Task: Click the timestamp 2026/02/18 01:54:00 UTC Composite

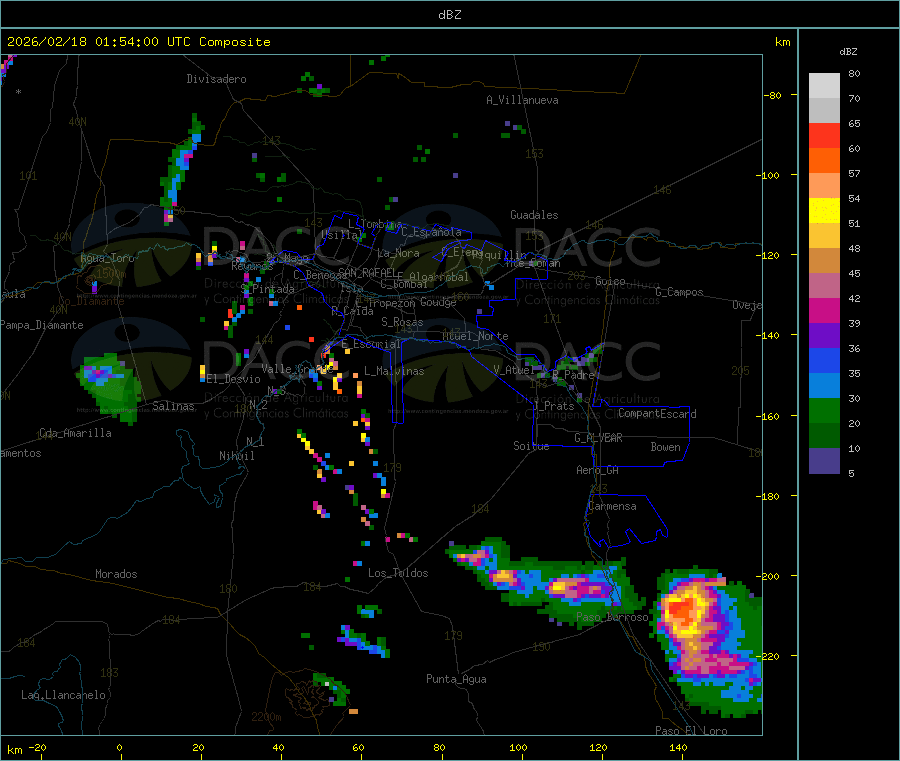Action: pyautogui.click(x=138, y=42)
